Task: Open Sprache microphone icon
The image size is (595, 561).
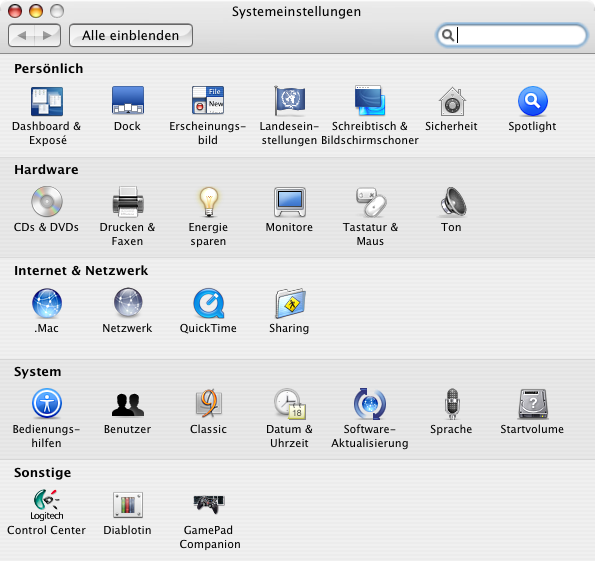Action: [452, 403]
